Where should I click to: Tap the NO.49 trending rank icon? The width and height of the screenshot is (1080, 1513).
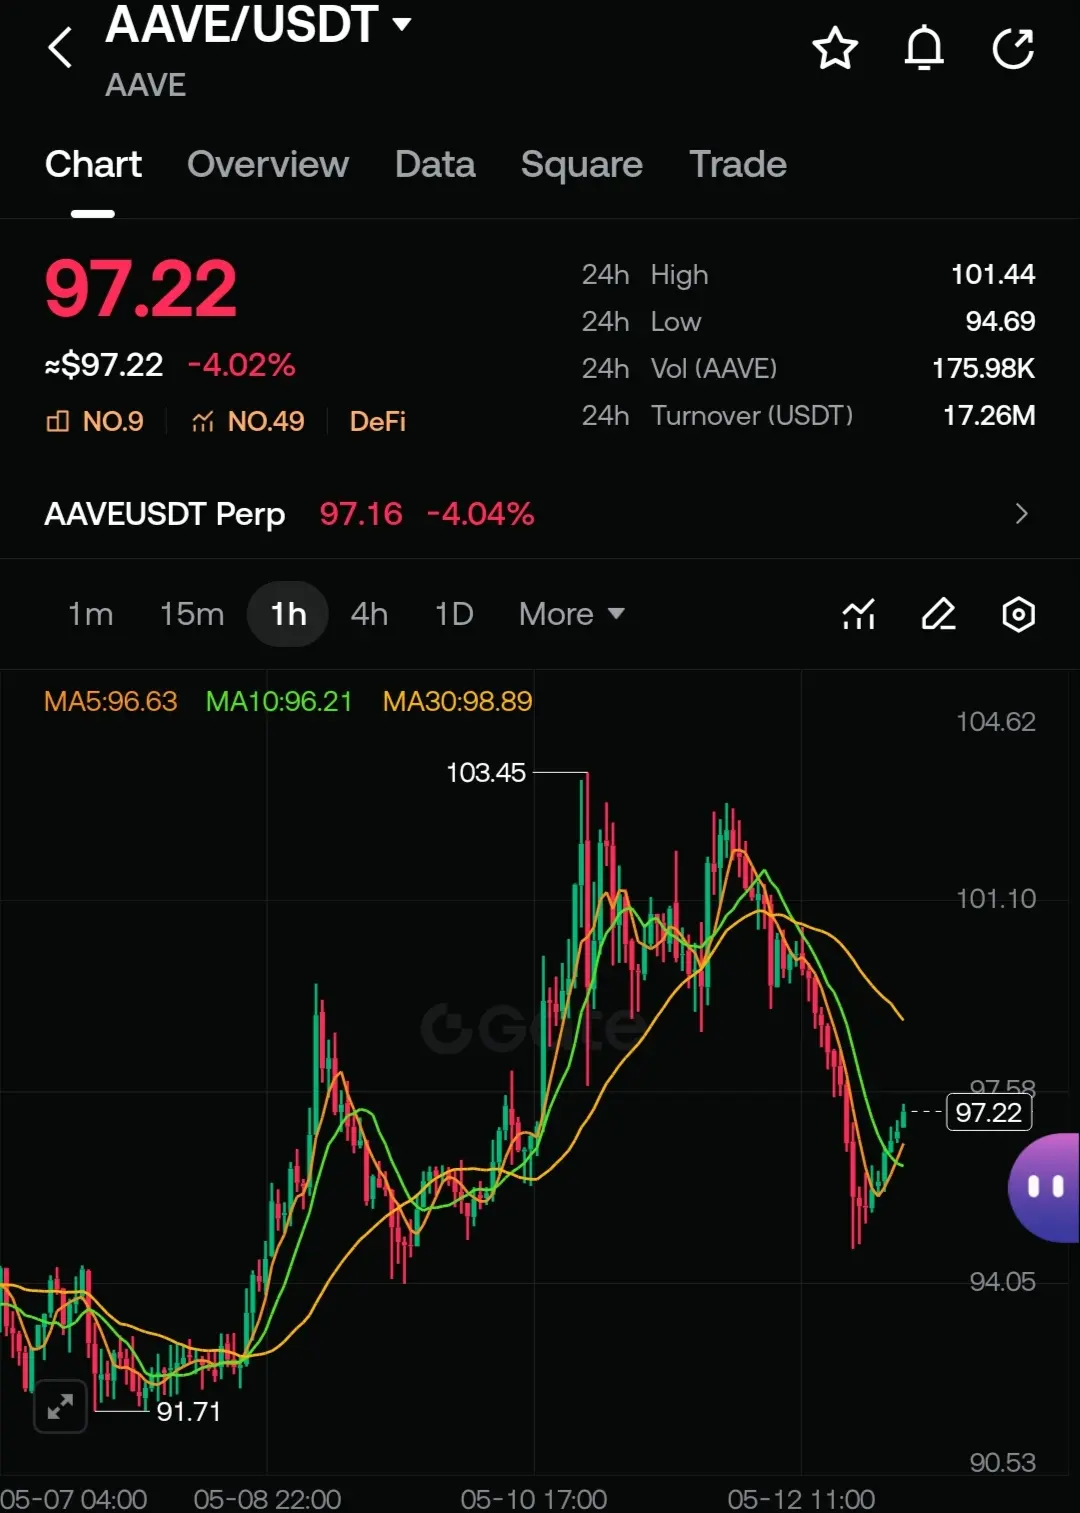(203, 421)
